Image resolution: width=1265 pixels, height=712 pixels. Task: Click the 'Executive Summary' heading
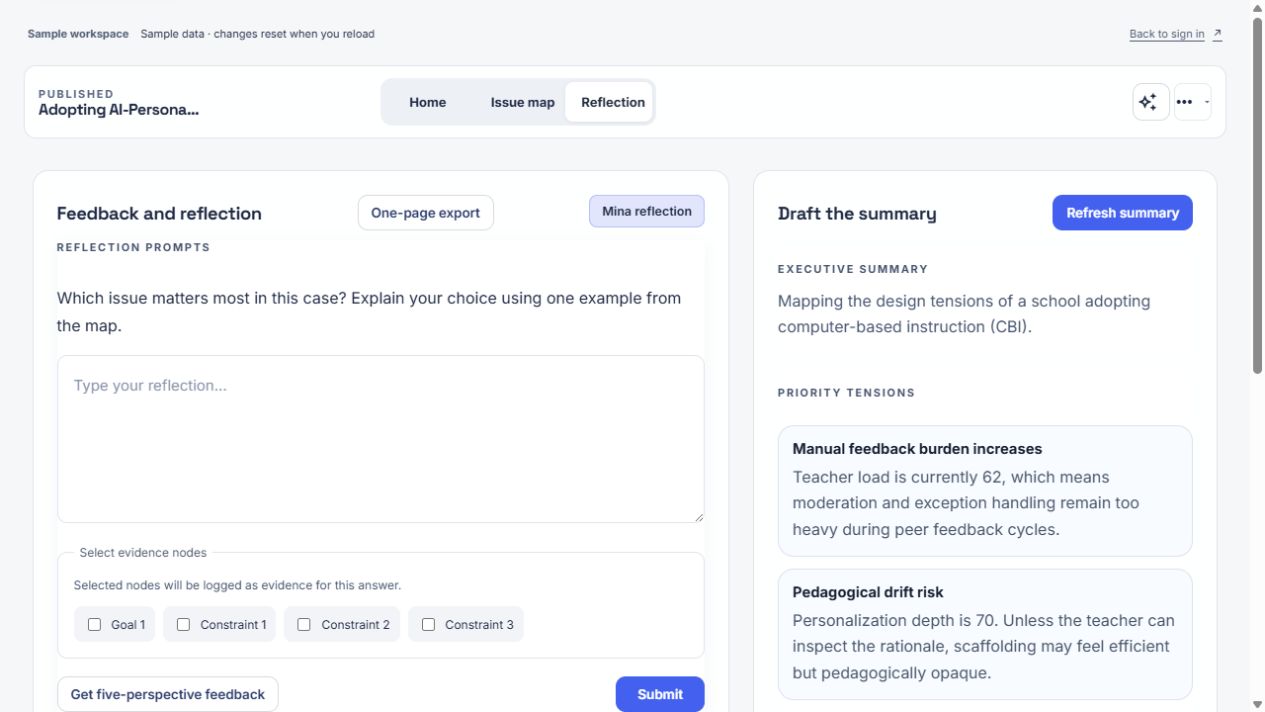853,269
